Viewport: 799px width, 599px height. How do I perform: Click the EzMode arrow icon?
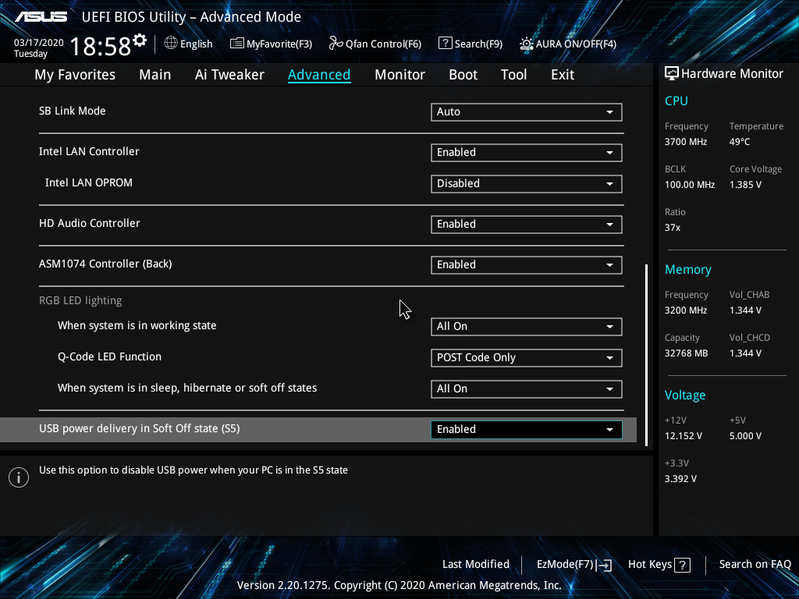604,565
